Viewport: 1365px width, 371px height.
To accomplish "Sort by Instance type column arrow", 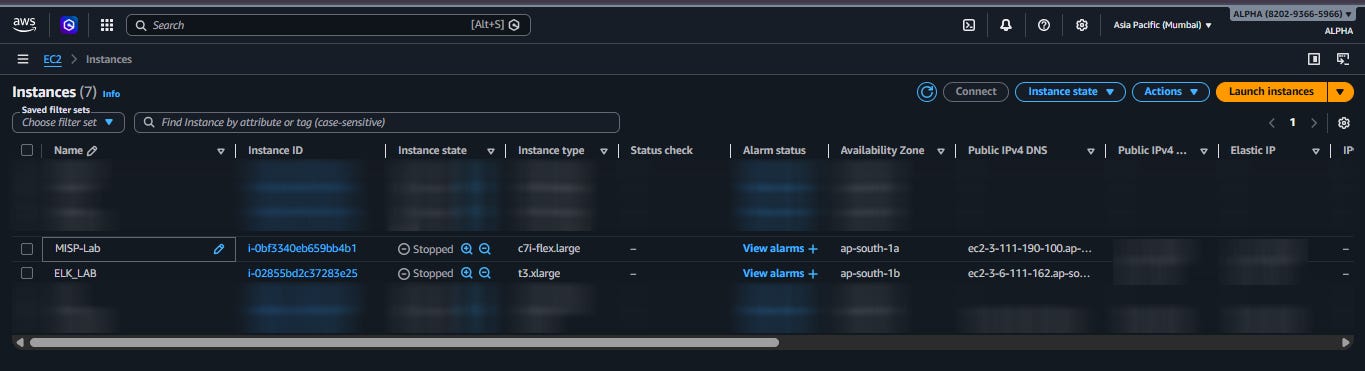I will coord(605,151).
